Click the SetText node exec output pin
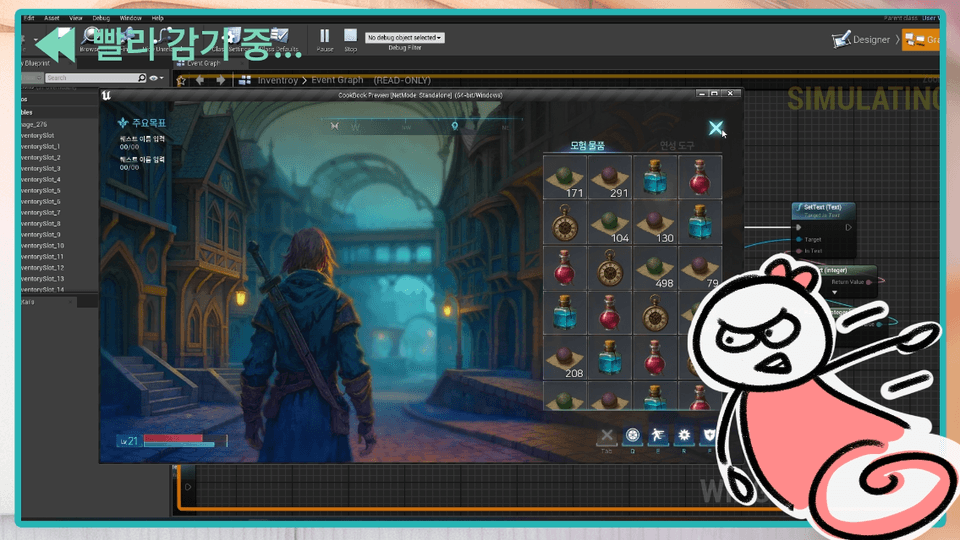Viewport: 960px width, 540px height. click(849, 227)
